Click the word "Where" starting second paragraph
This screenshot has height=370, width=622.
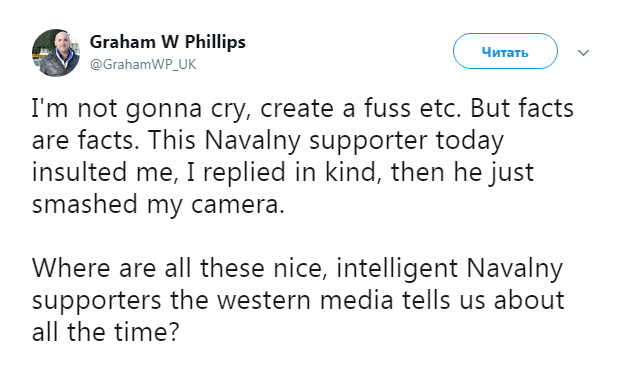pyautogui.click(x=71, y=268)
